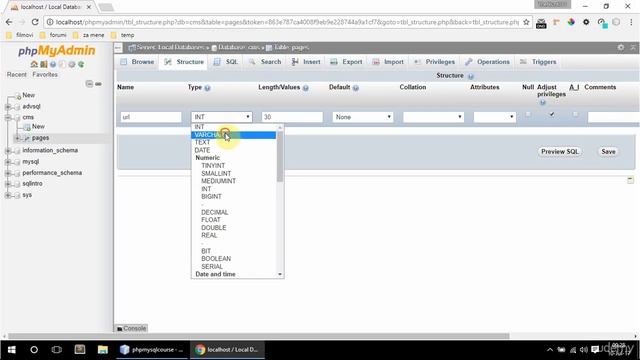Viewport: 640px width, 360px height.
Task: Expand the performance_schema database node
Action: click(8, 173)
